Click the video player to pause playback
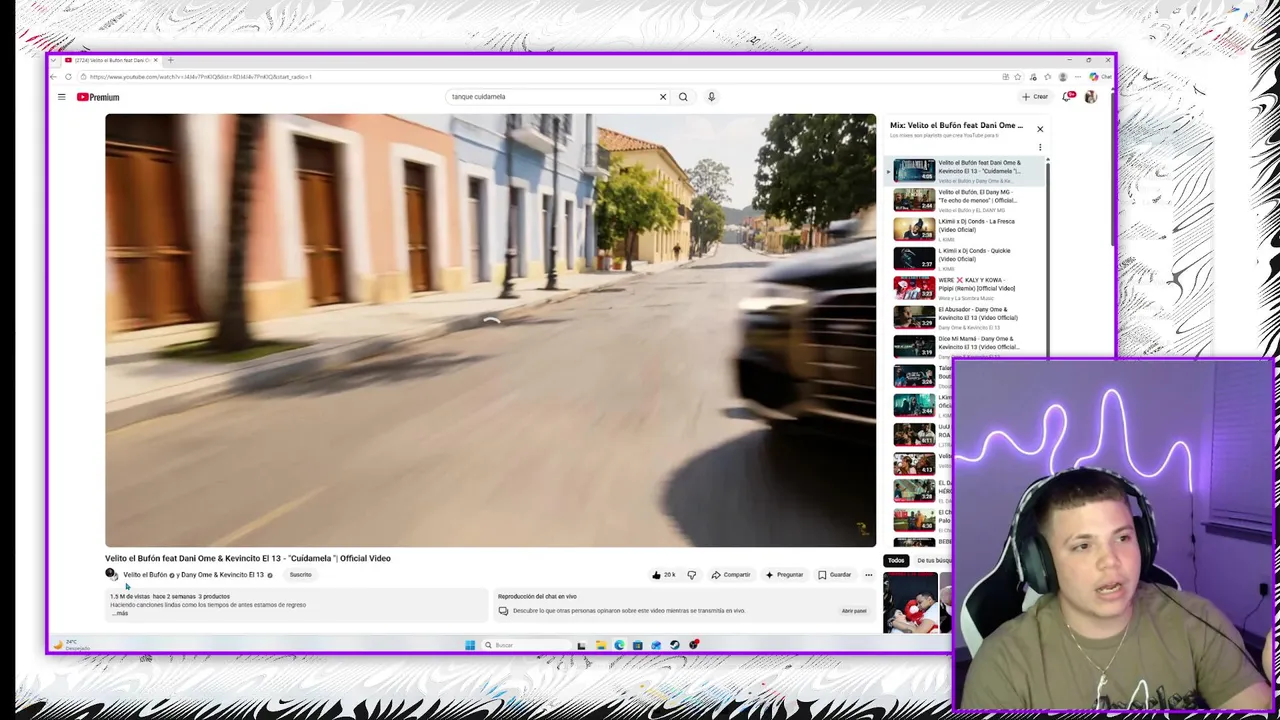Screen dimensions: 1280x720 [x=490, y=330]
